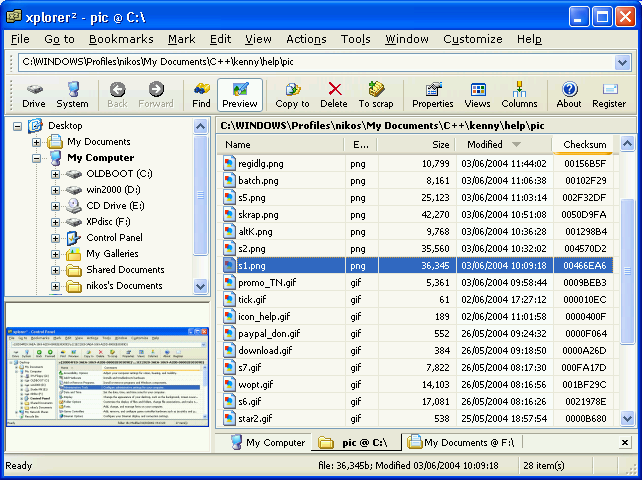Sort by the E... extension column header

[361, 145]
